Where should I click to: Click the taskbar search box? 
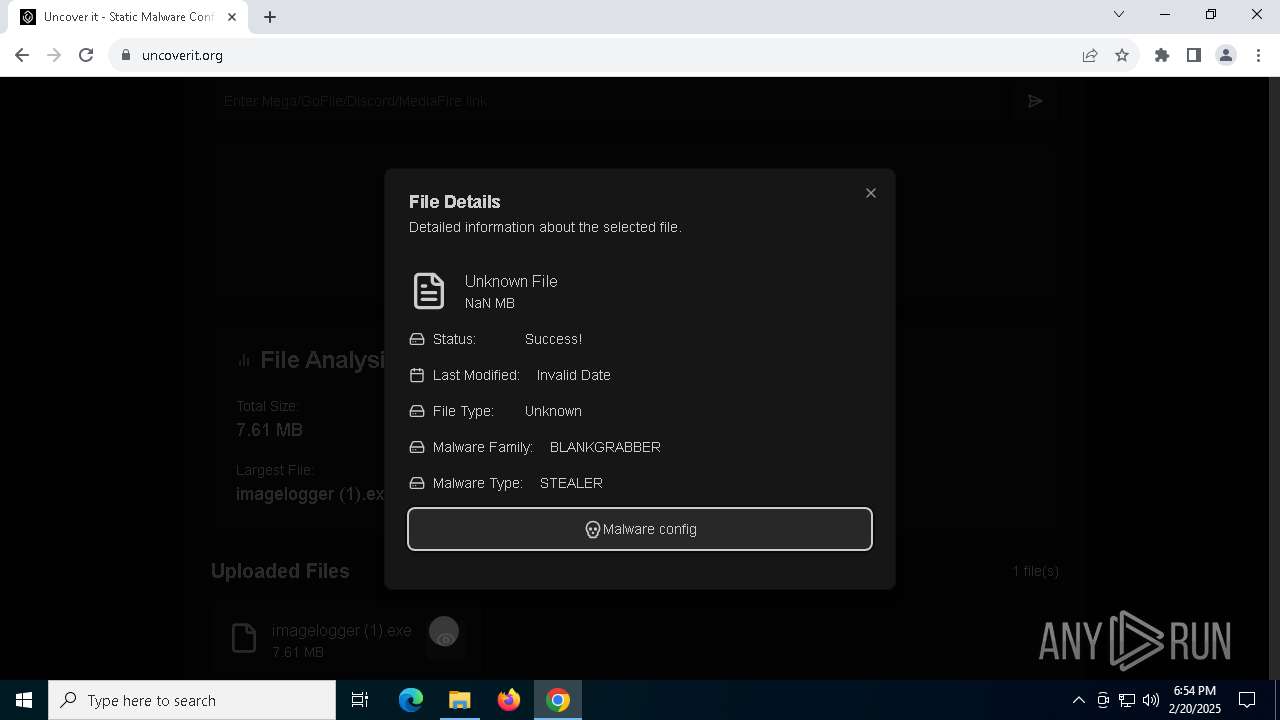point(192,700)
